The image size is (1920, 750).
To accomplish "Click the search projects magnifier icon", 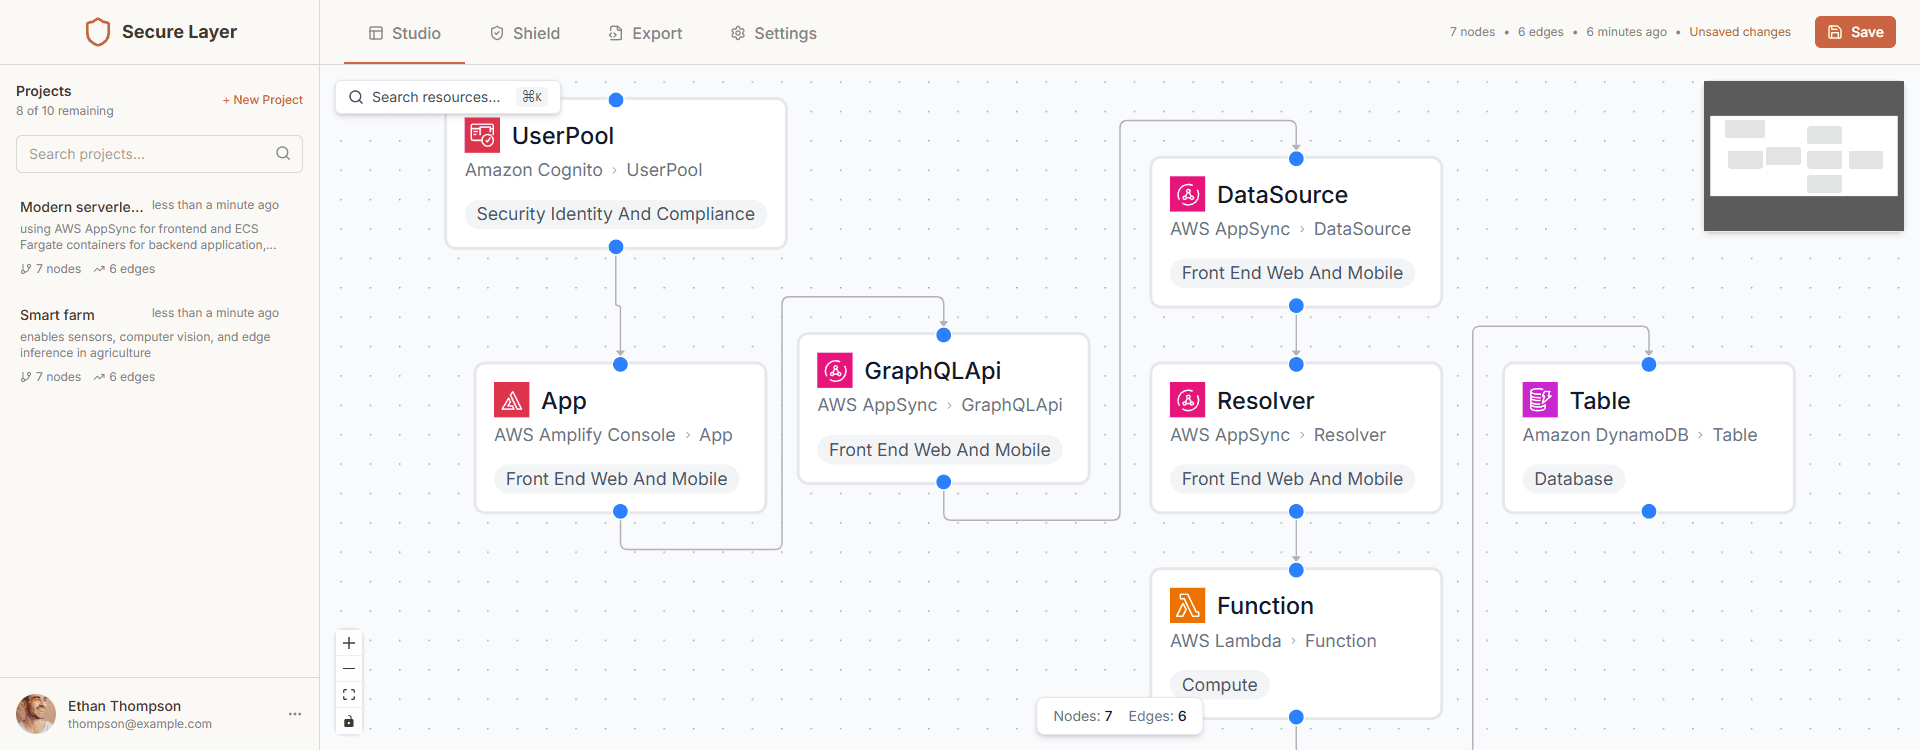I will pos(283,153).
